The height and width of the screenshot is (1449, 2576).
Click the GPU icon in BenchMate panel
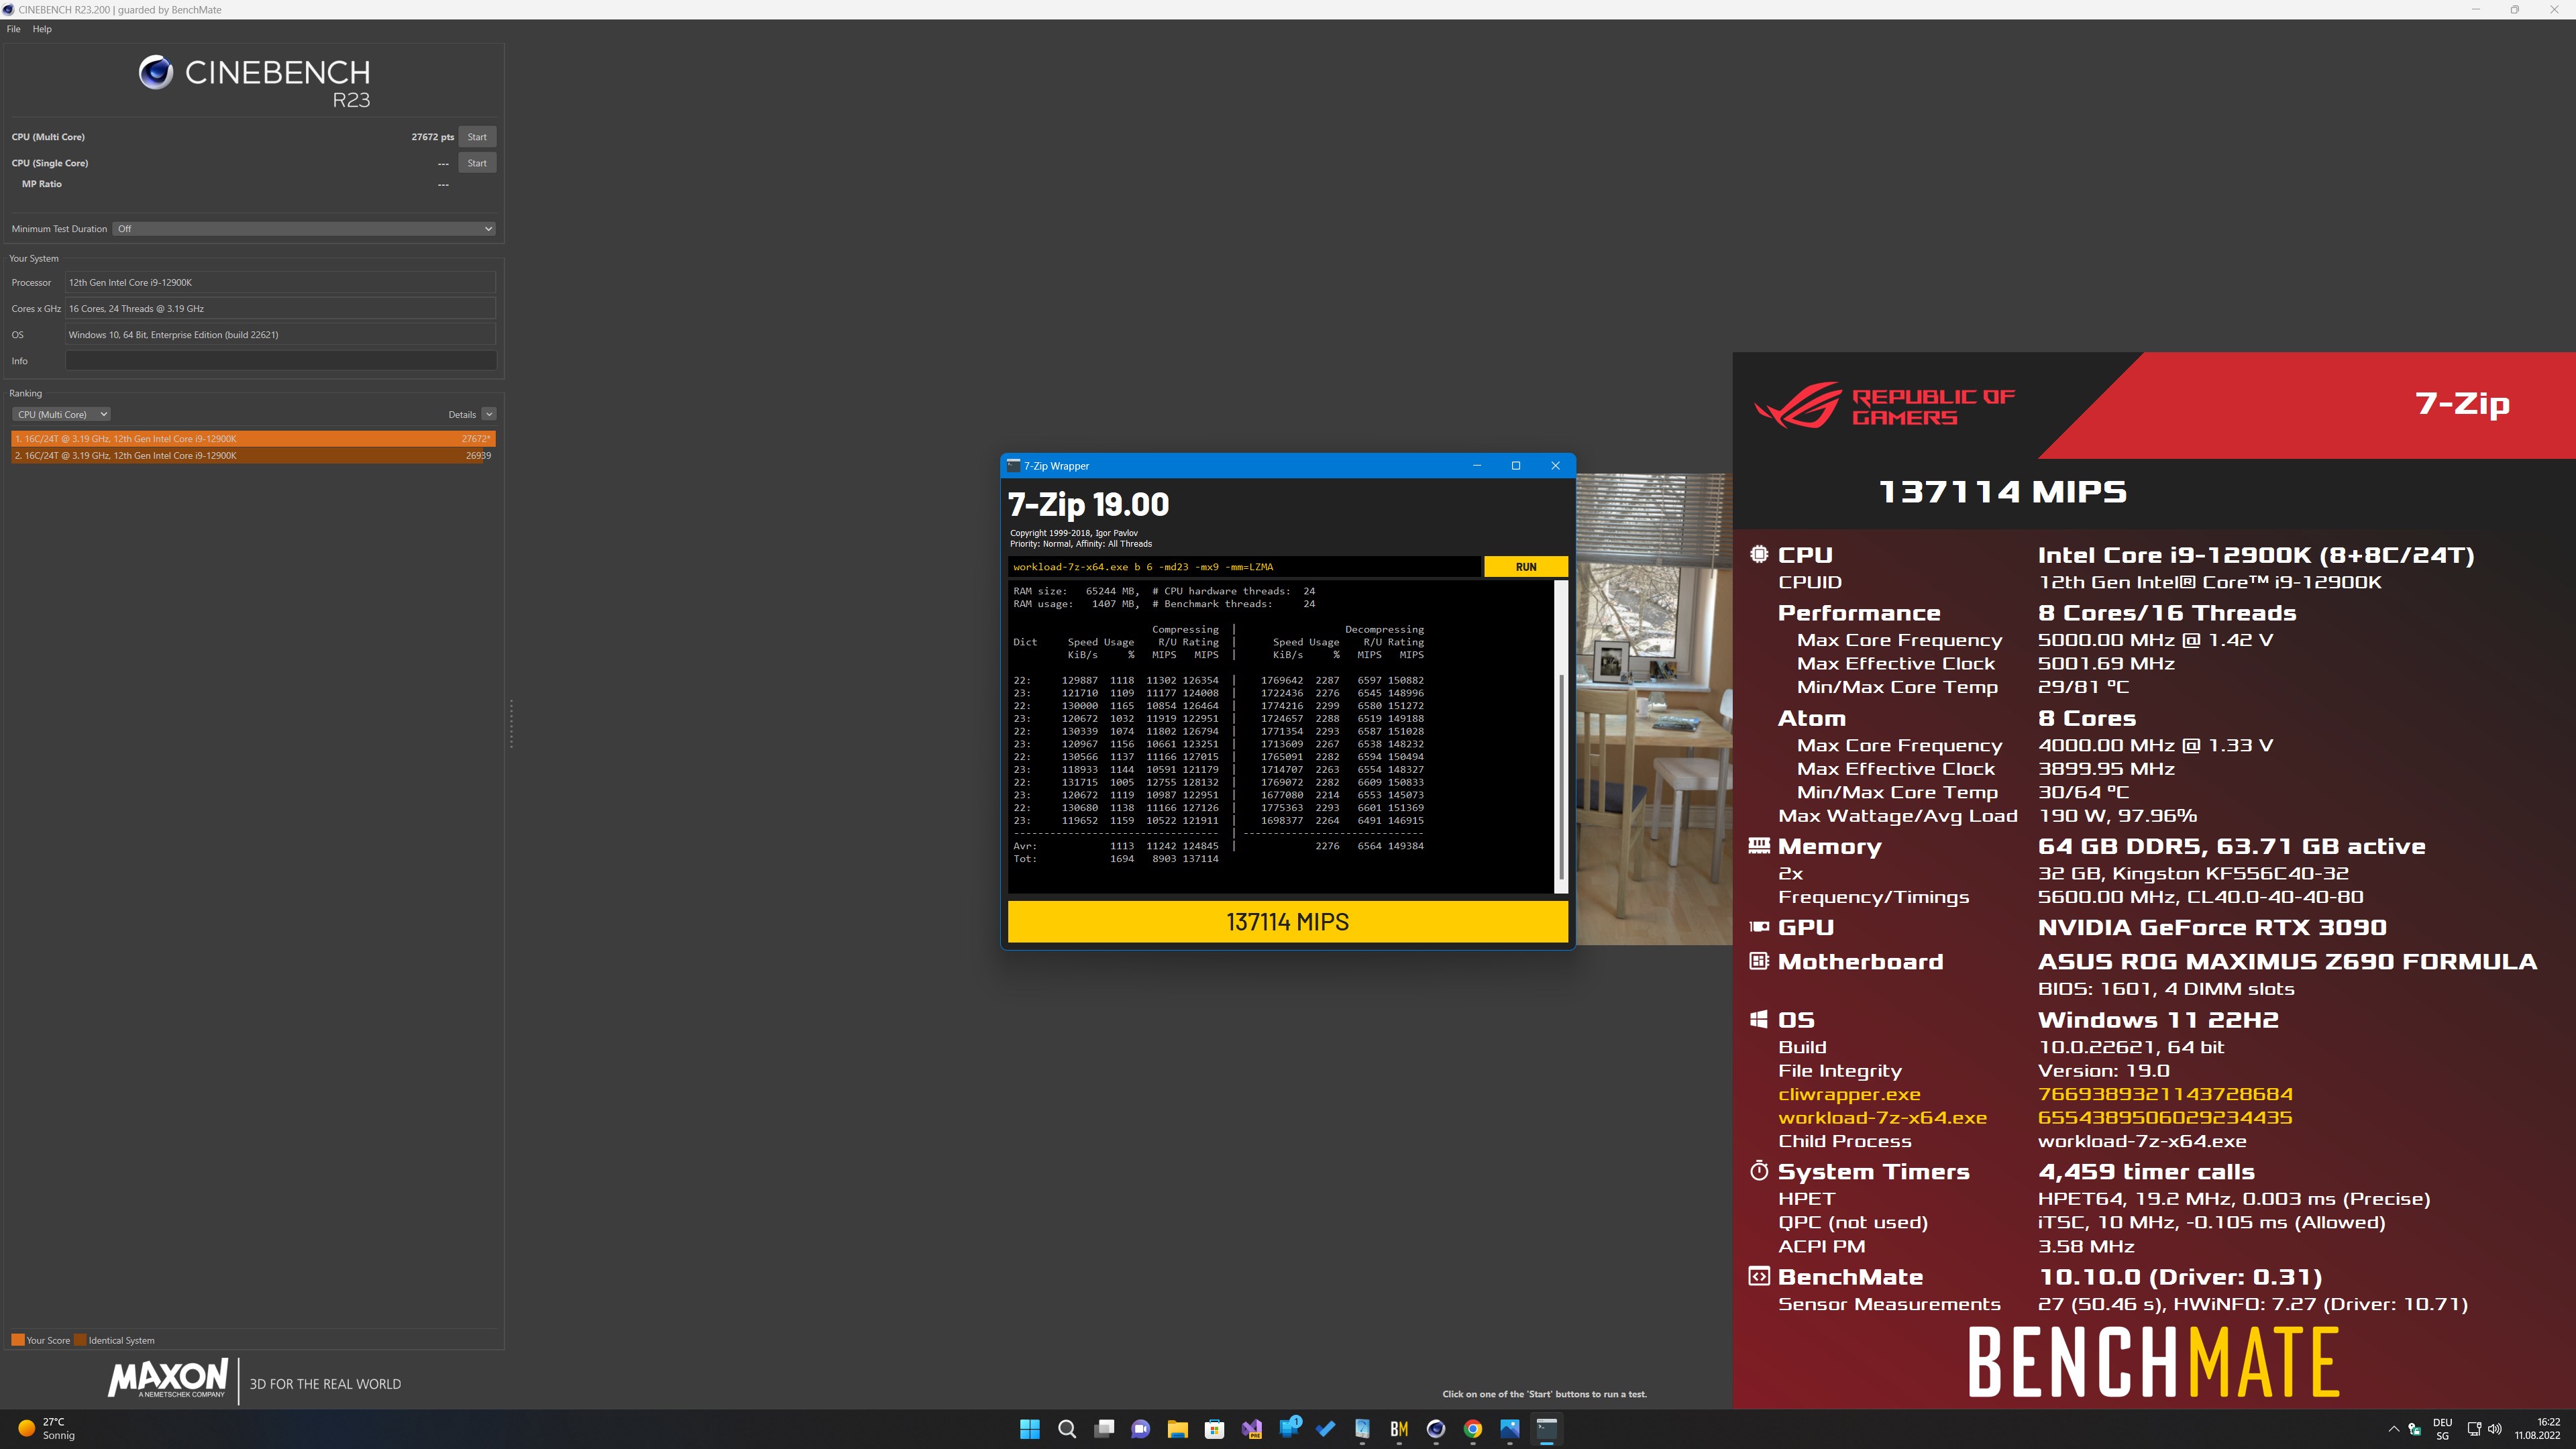click(1759, 927)
